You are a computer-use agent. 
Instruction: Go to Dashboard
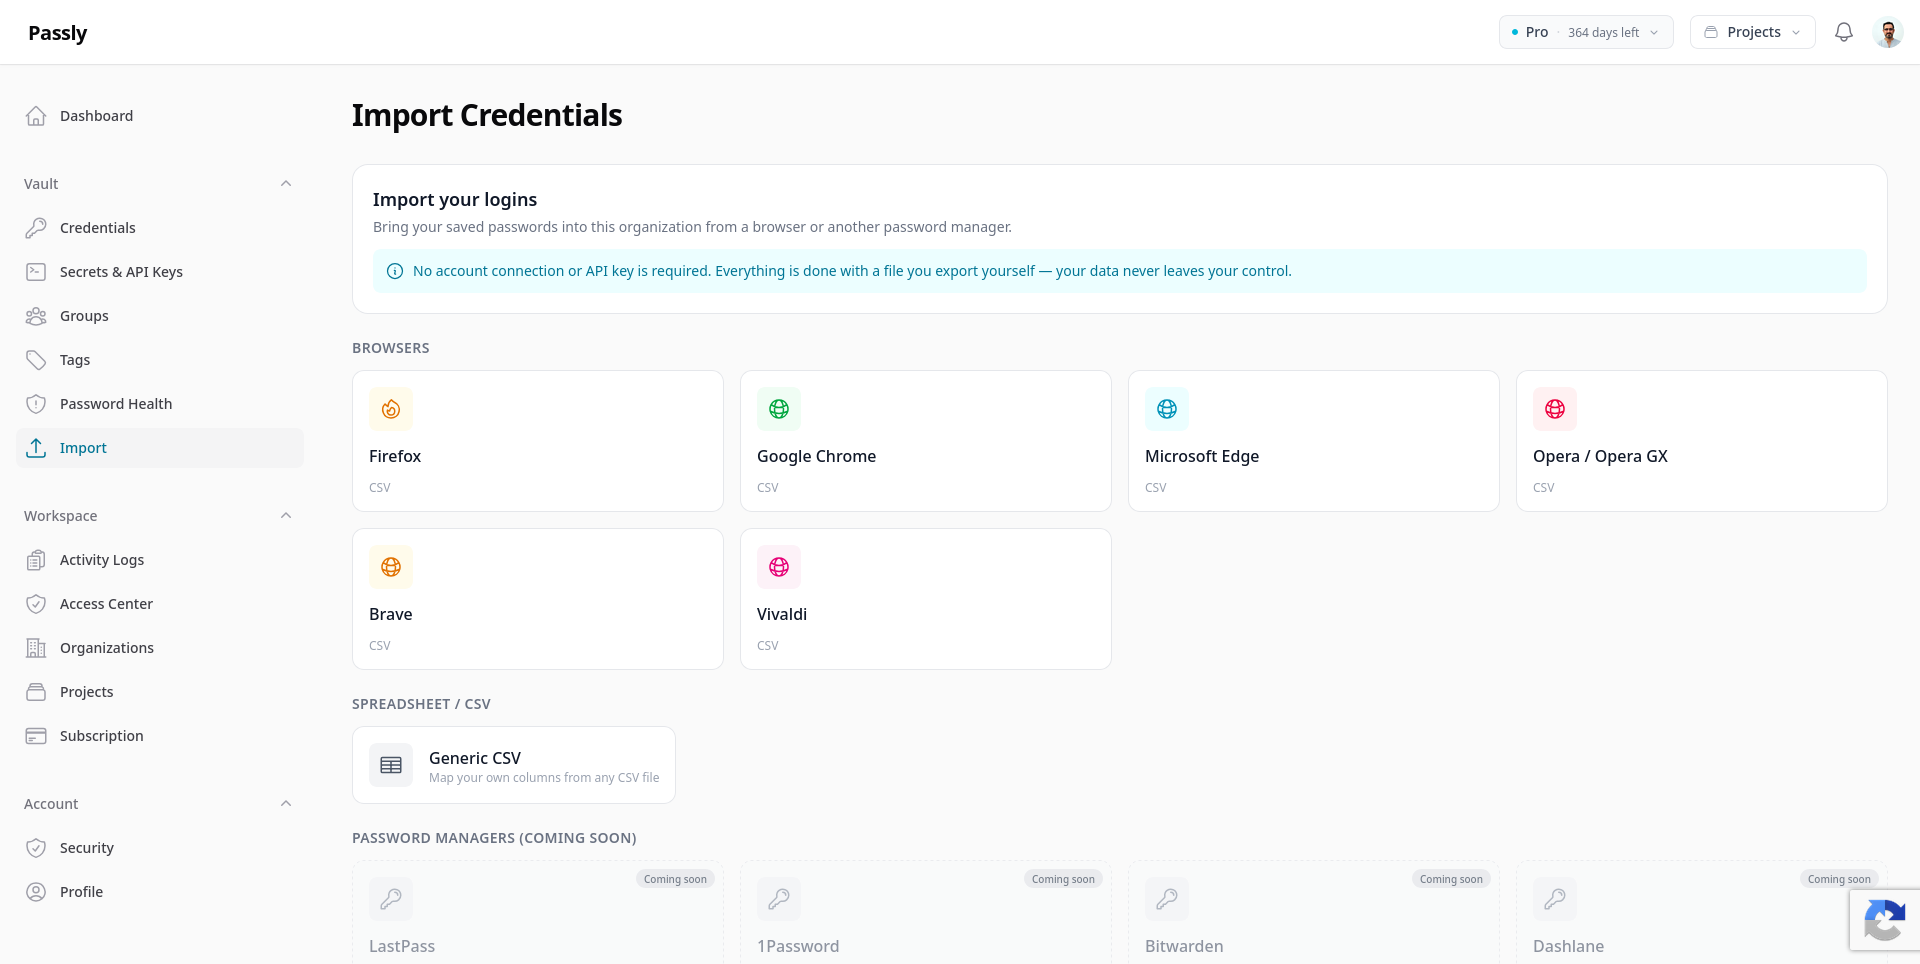pyautogui.click(x=160, y=116)
